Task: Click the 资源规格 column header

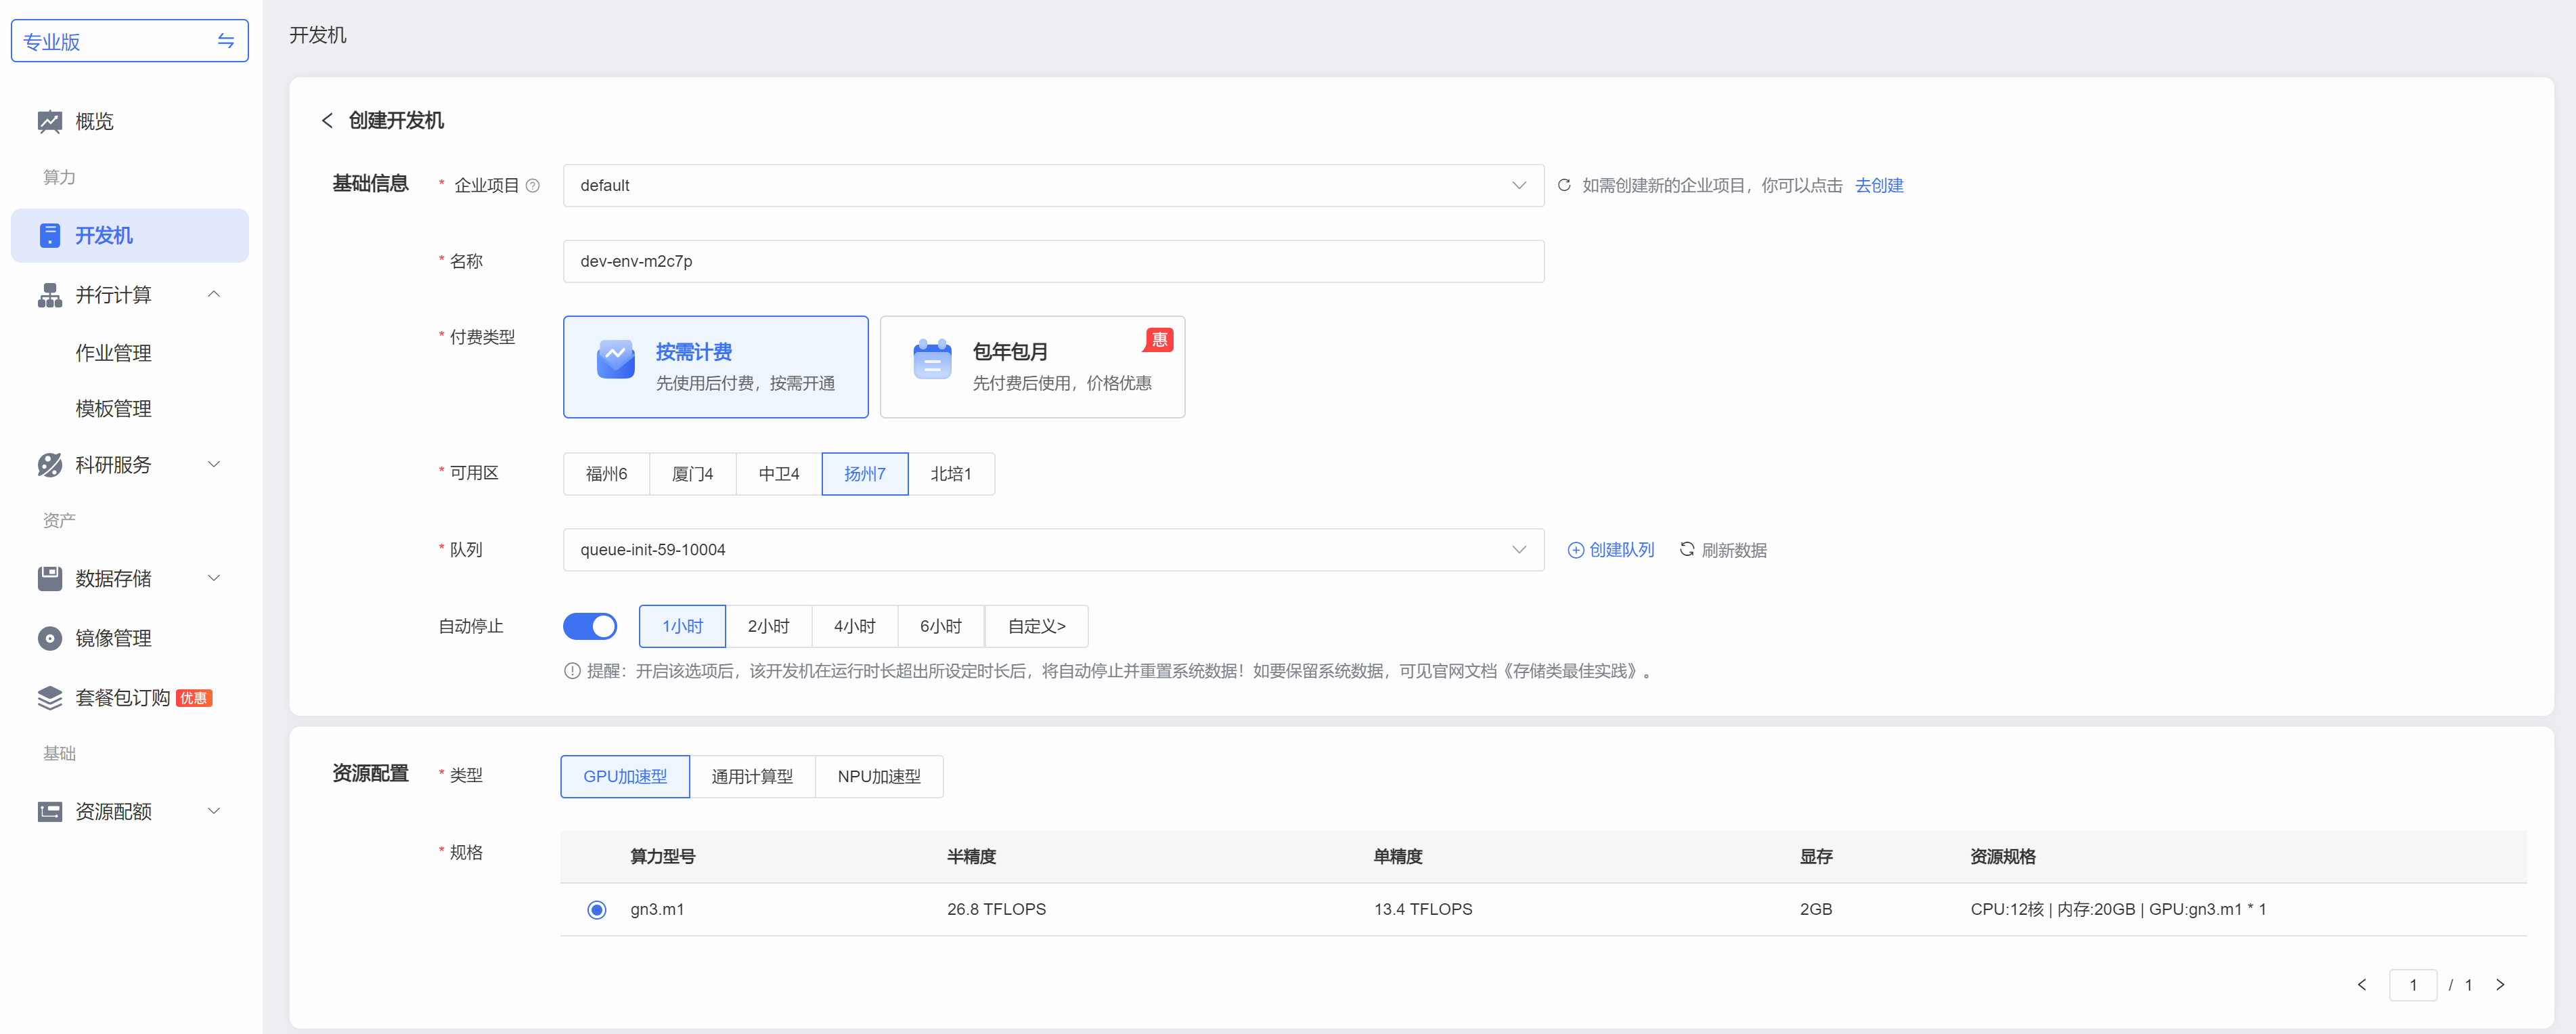Action: click(x=2003, y=857)
